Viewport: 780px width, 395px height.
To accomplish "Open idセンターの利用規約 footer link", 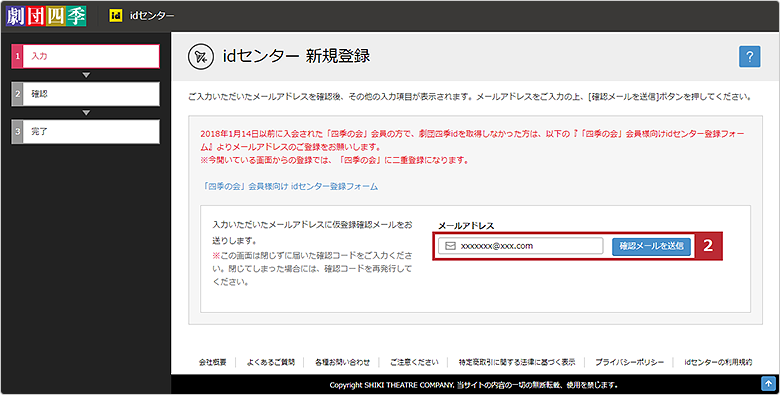I will pyautogui.click(x=718, y=362).
